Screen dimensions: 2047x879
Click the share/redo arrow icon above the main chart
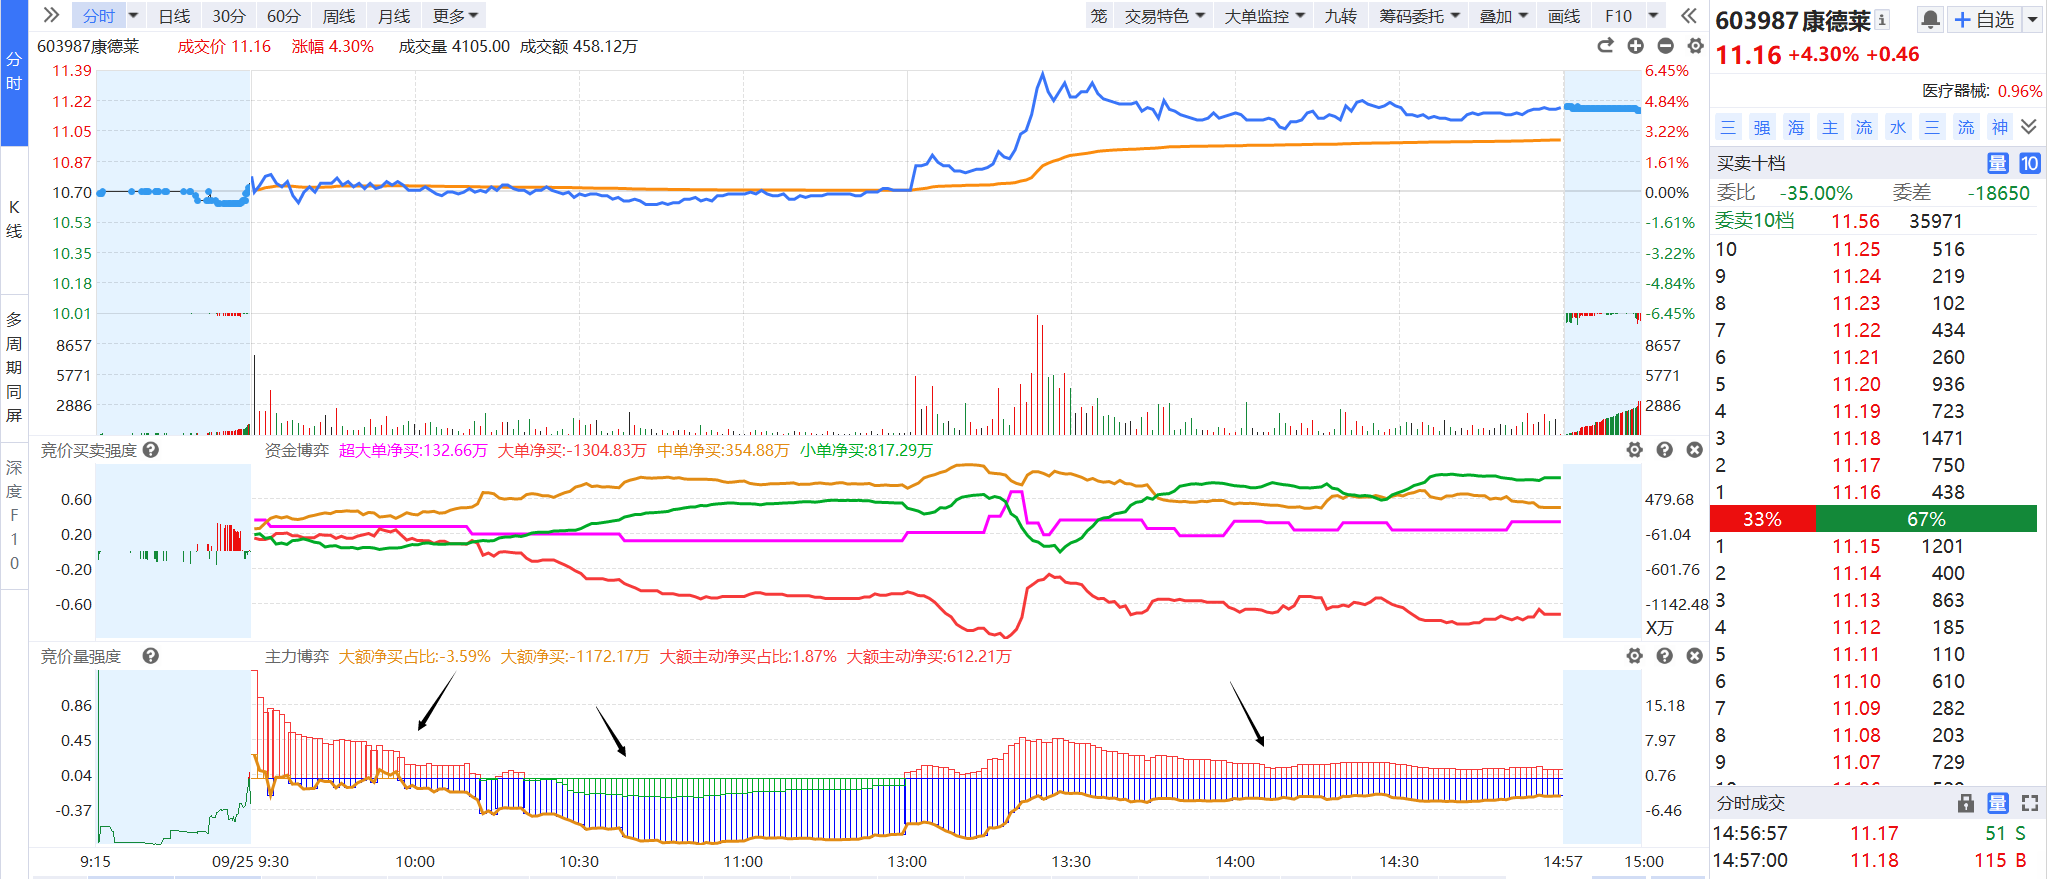coord(1605,46)
